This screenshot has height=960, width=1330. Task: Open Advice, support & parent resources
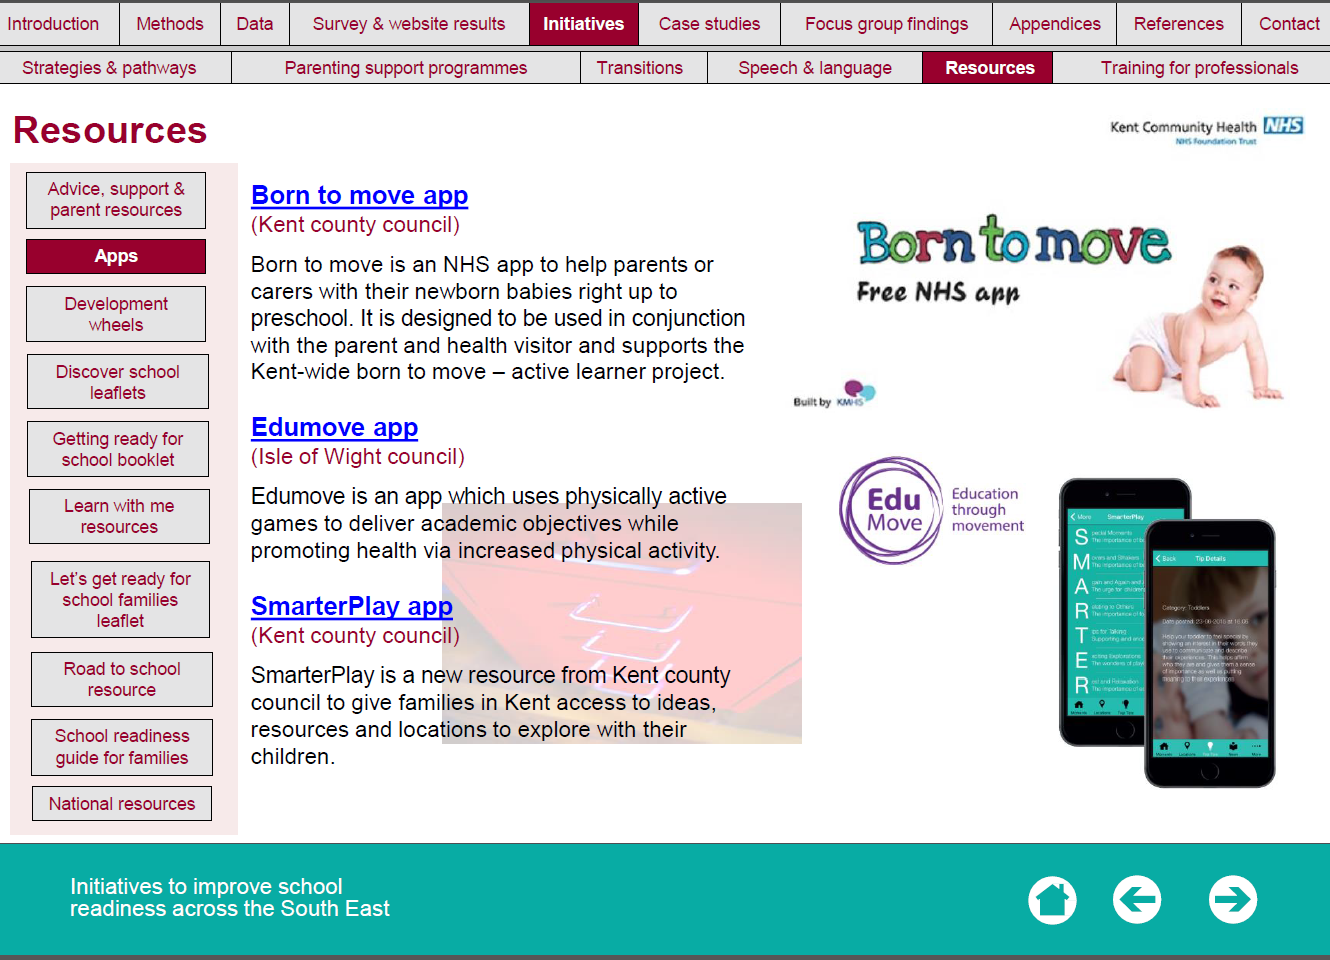pyautogui.click(x=116, y=200)
